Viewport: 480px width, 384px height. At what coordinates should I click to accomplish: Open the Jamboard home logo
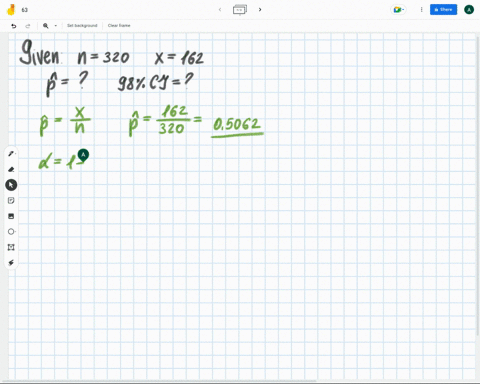click(11, 10)
